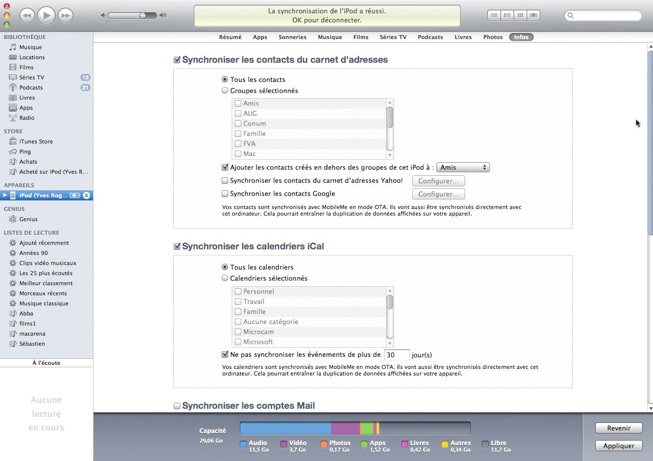The width and height of the screenshot is (653, 461).
Task: Check the Famille contact group
Action: pyautogui.click(x=238, y=134)
